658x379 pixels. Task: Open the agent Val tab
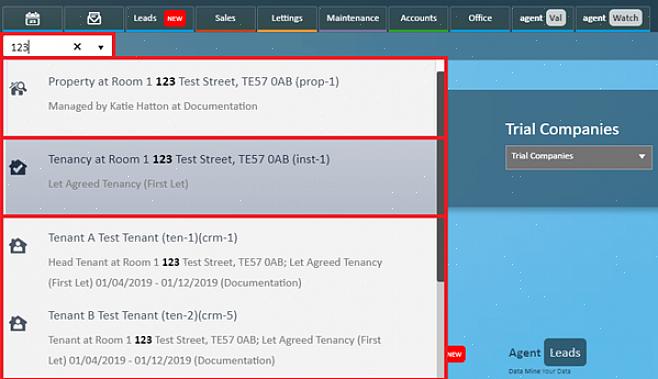543,18
